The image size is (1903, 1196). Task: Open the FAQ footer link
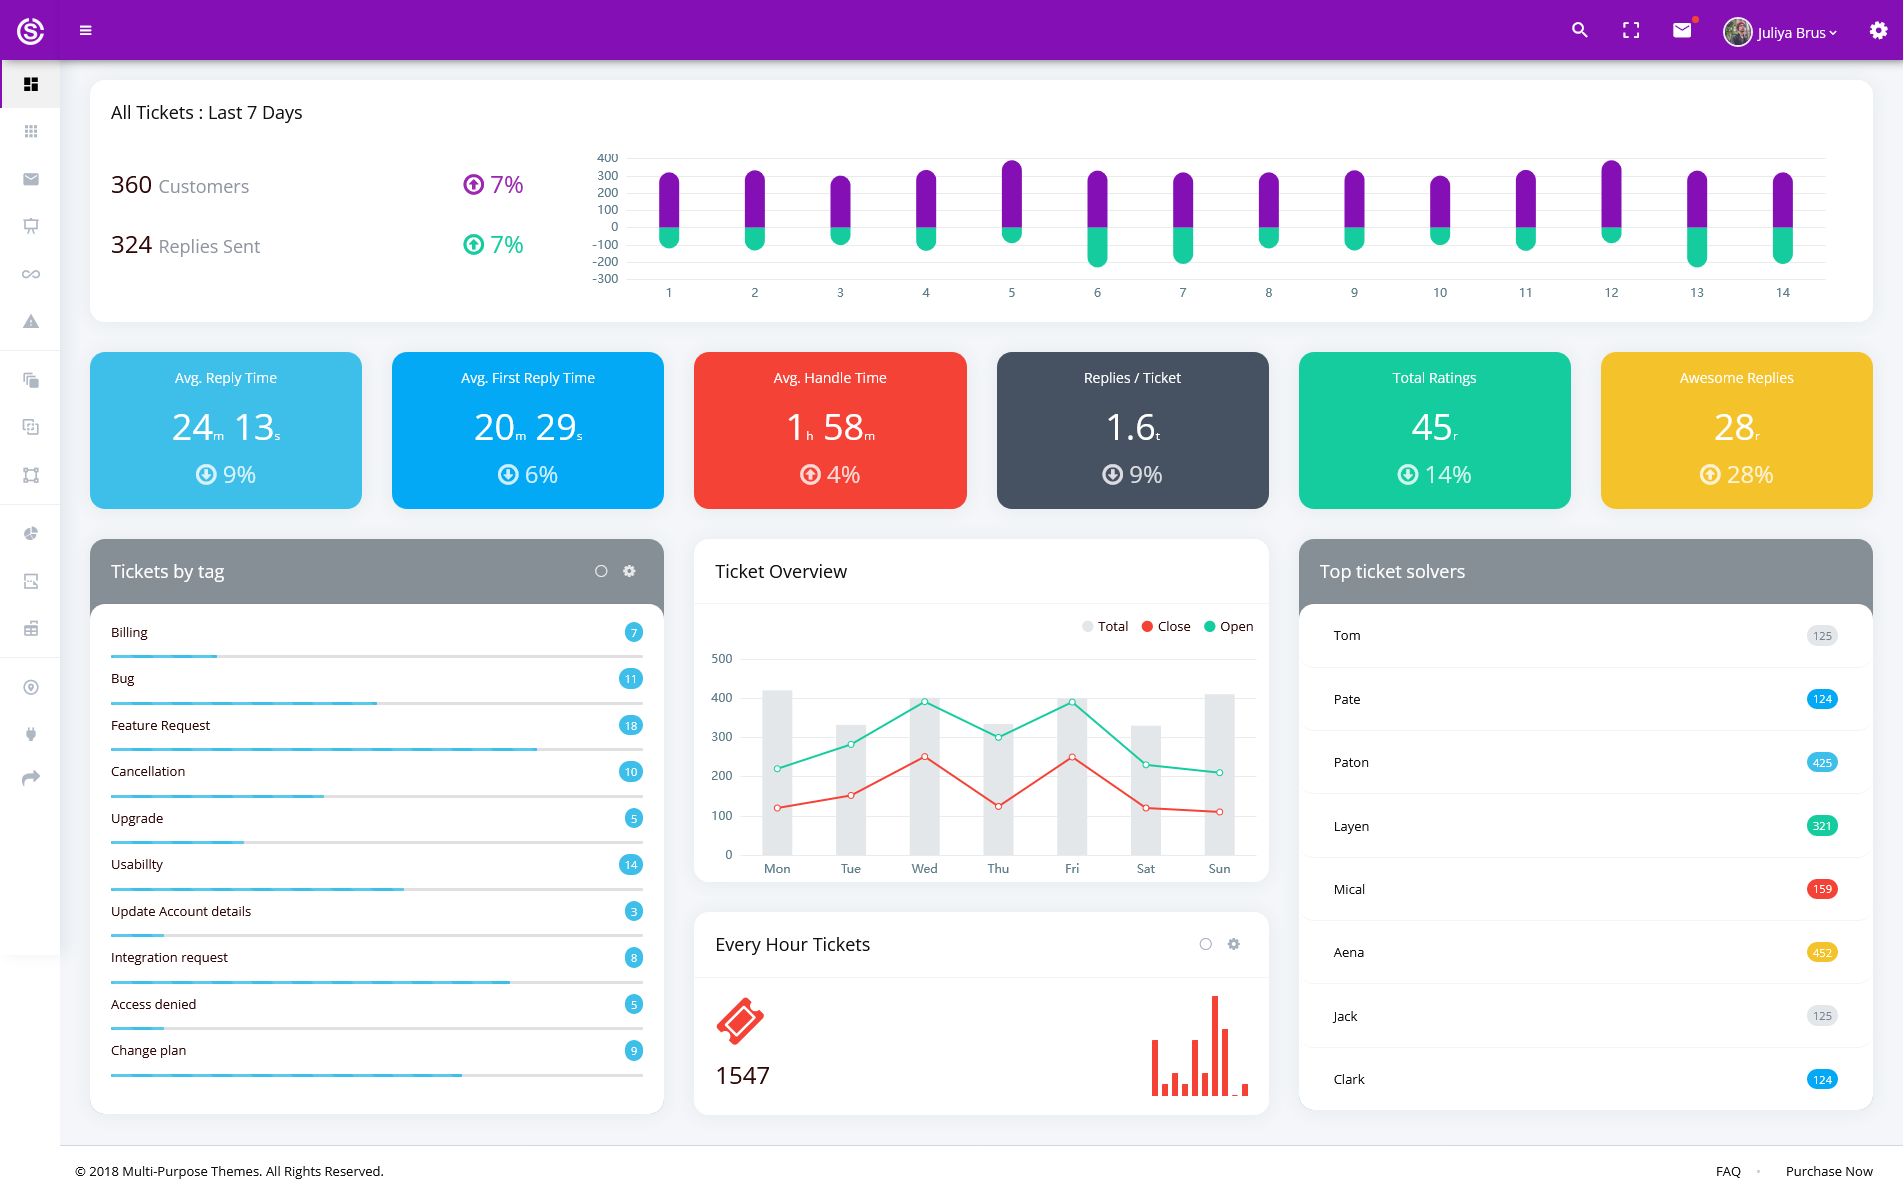pyautogui.click(x=1728, y=1171)
